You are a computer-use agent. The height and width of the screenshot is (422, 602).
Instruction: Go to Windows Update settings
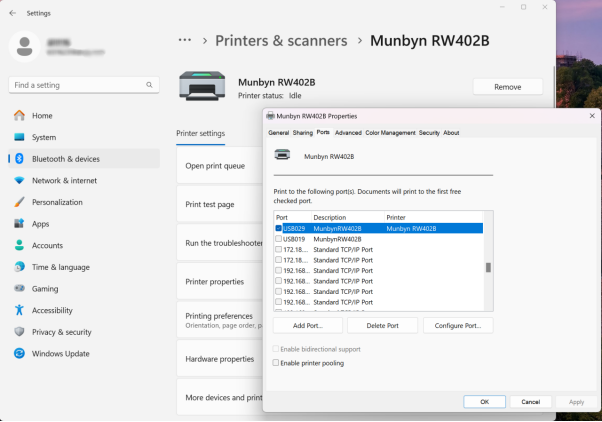[x=84, y=353]
